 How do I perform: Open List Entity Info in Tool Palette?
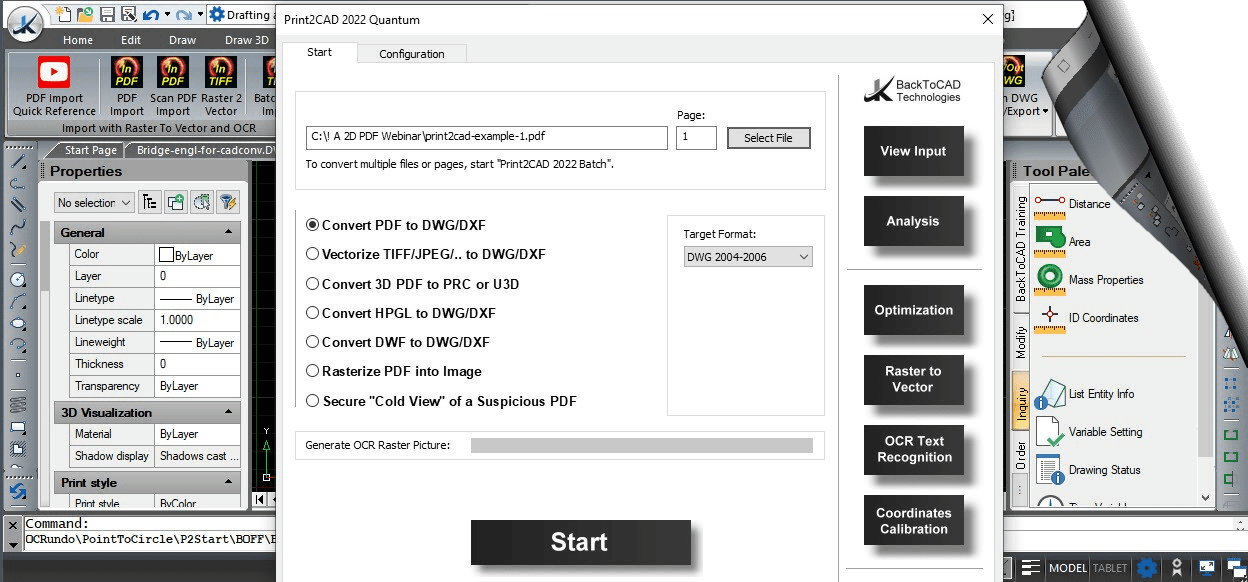coord(1084,394)
